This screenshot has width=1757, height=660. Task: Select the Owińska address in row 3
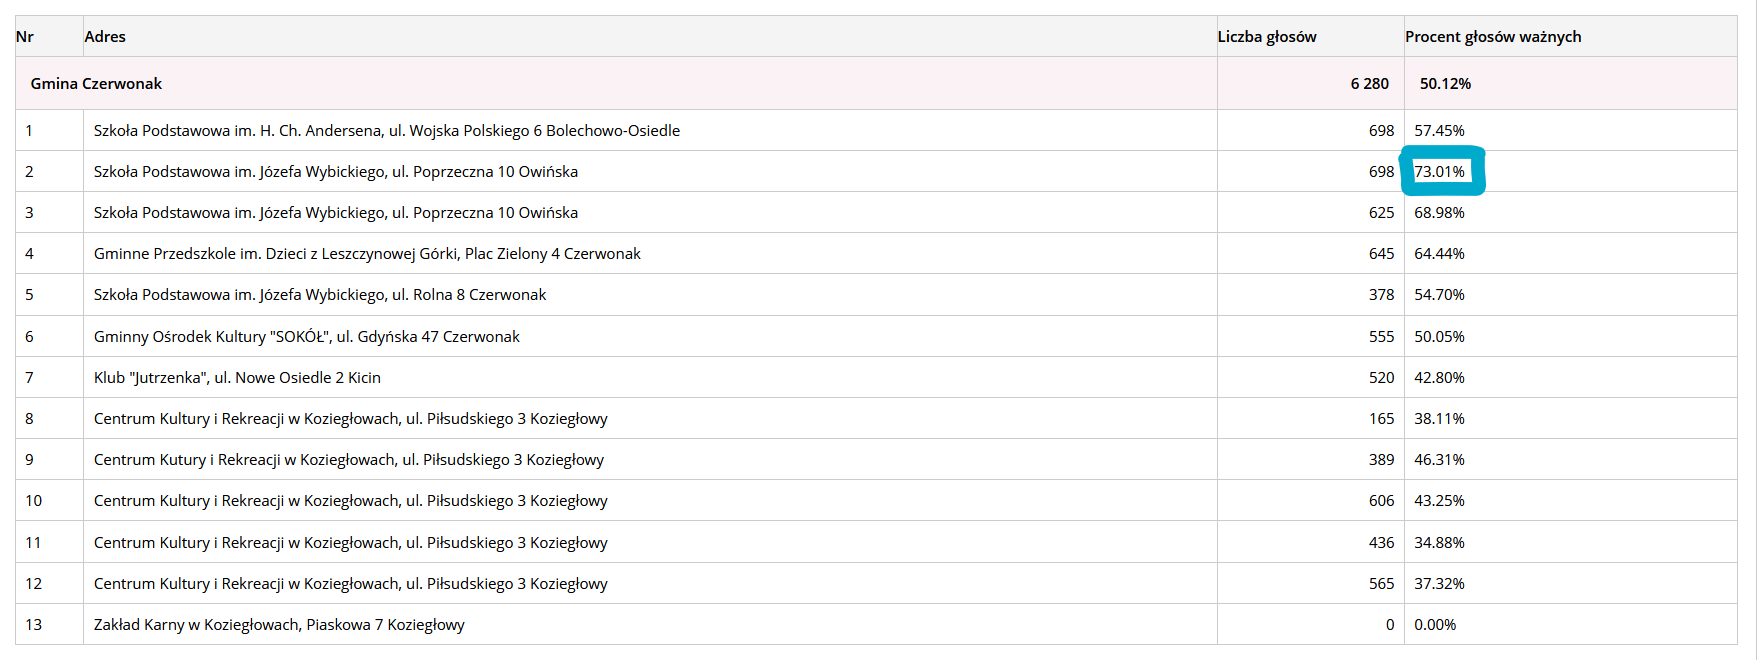336,213
